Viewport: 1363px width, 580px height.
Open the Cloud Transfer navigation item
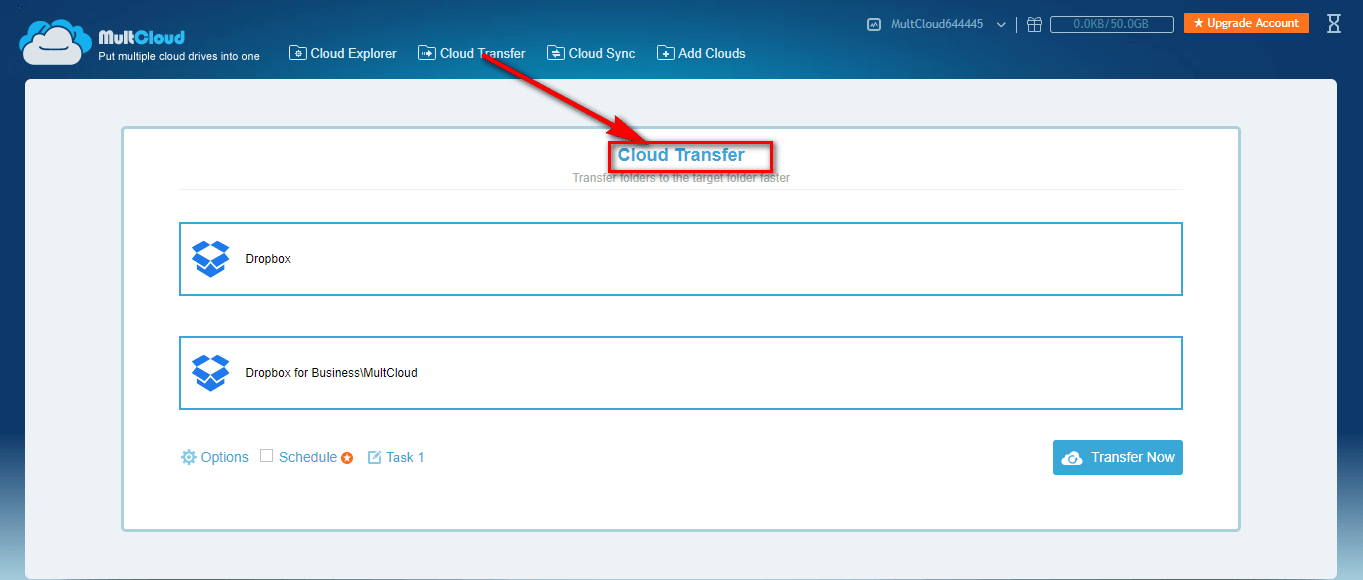(x=472, y=53)
